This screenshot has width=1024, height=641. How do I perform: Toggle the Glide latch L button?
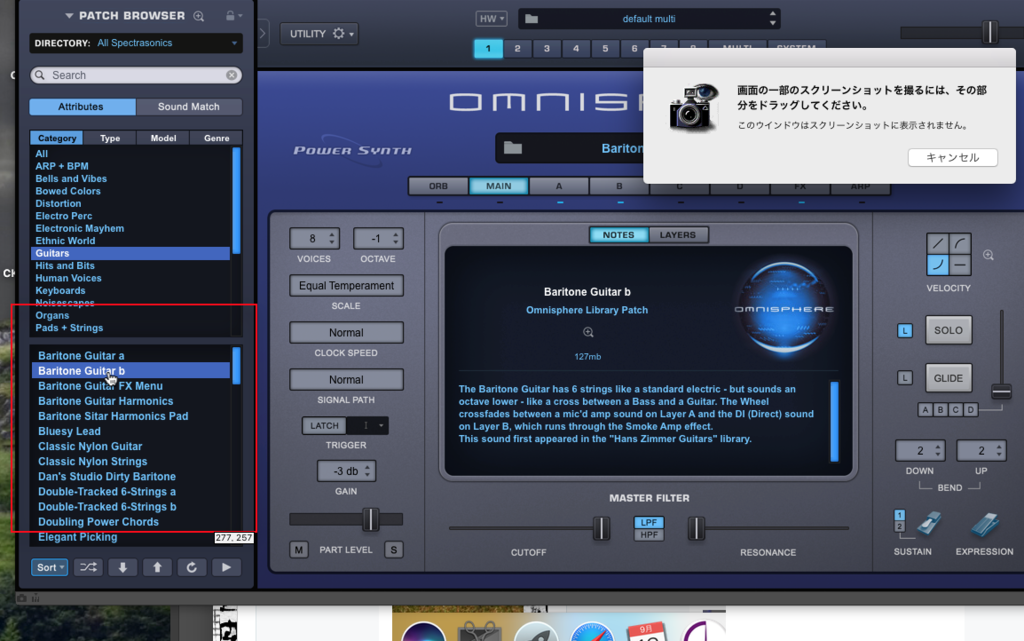(904, 378)
